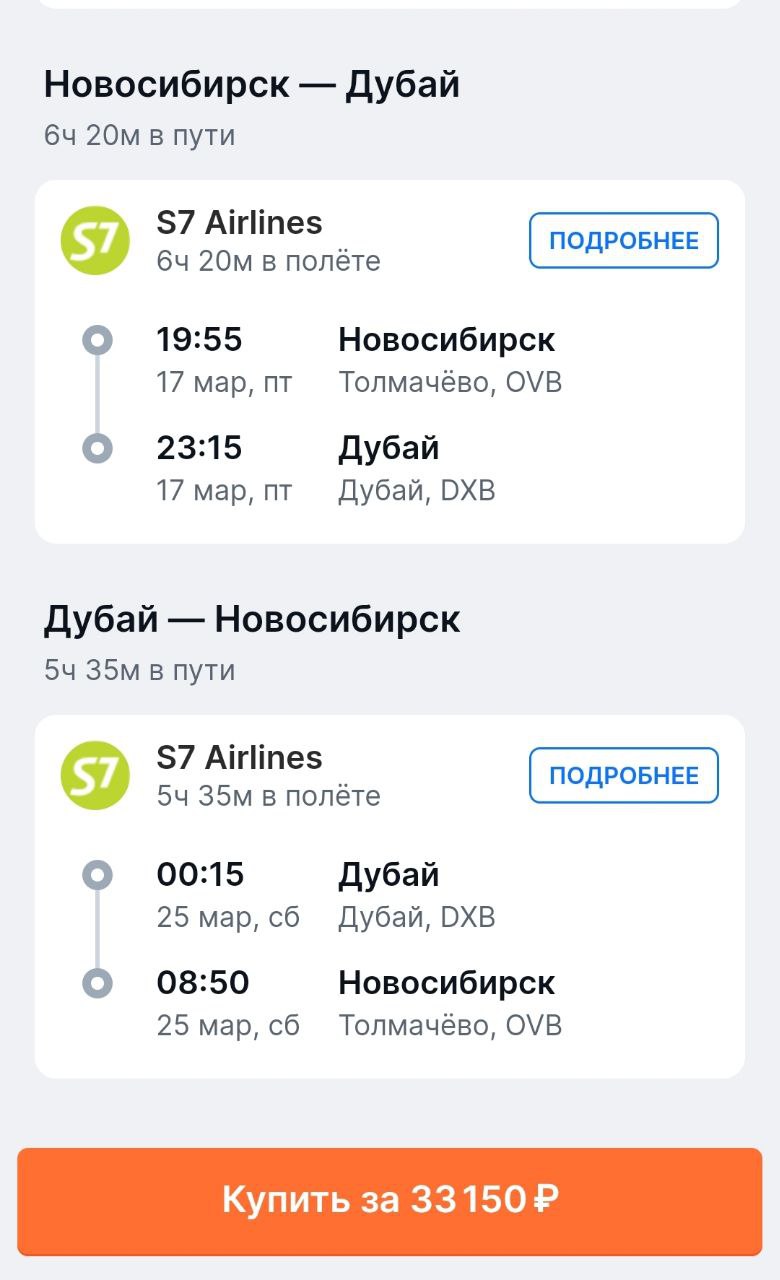
Task: Click the 00:15 return departure time
Action: coord(200,875)
